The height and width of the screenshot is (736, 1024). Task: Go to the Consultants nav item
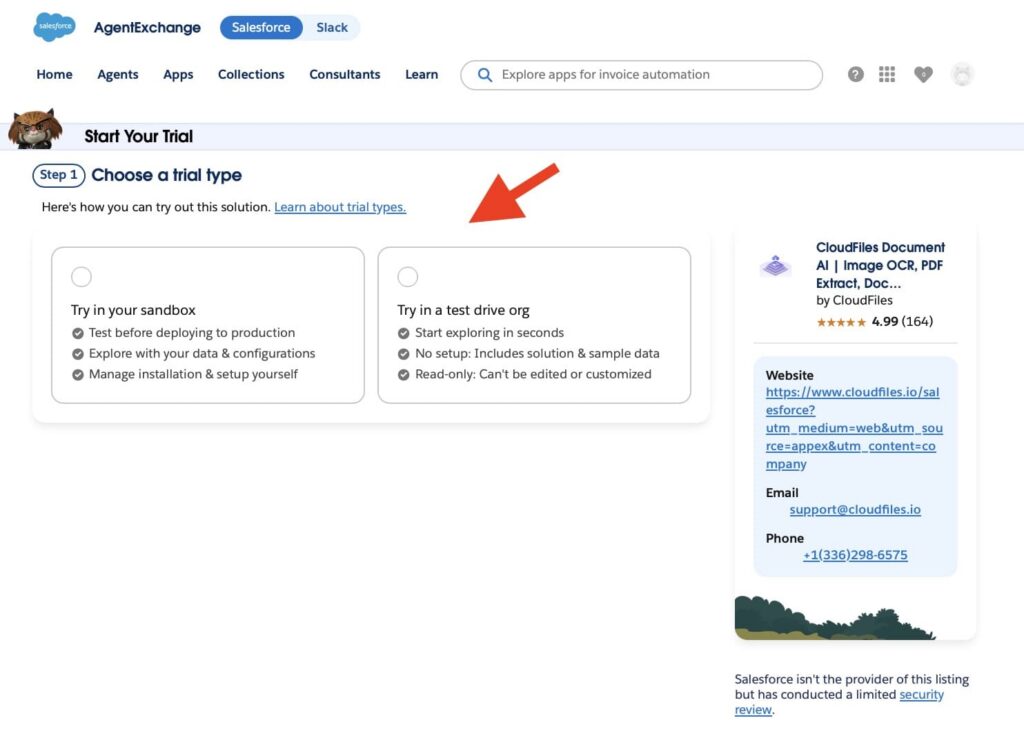(345, 74)
